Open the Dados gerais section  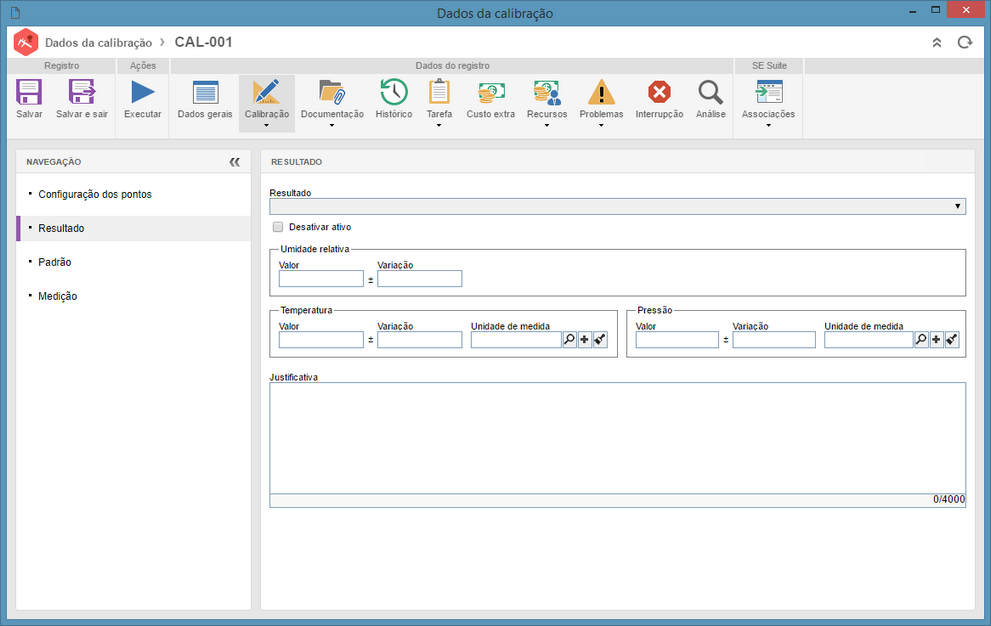coord(205,92)
